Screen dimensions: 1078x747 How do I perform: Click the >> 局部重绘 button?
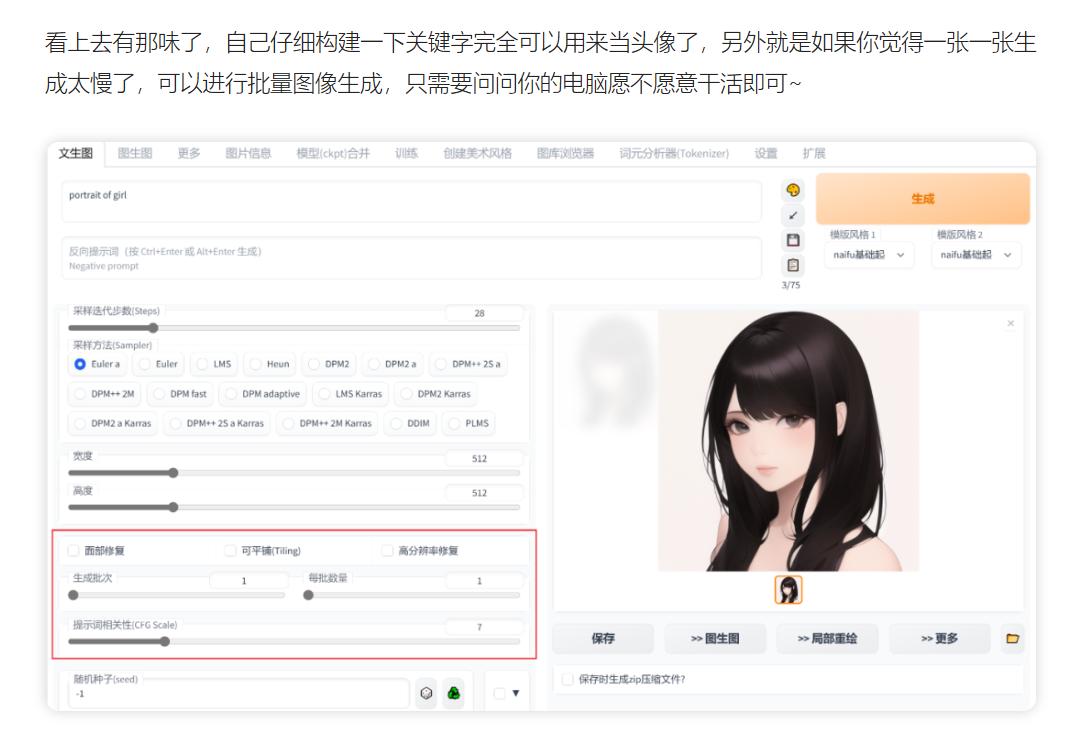tap(827, 638)
